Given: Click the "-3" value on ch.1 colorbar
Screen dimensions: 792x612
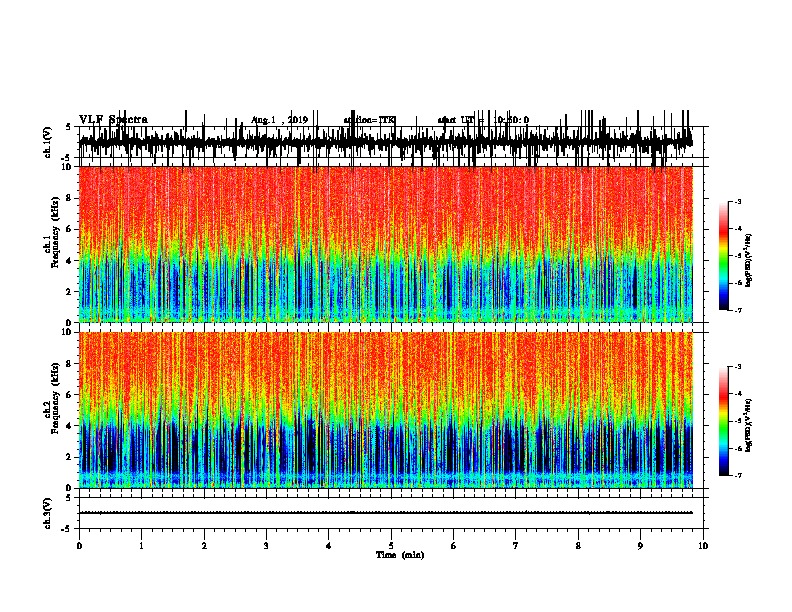Looking at the screenshot, I should (x=737, y=201).
